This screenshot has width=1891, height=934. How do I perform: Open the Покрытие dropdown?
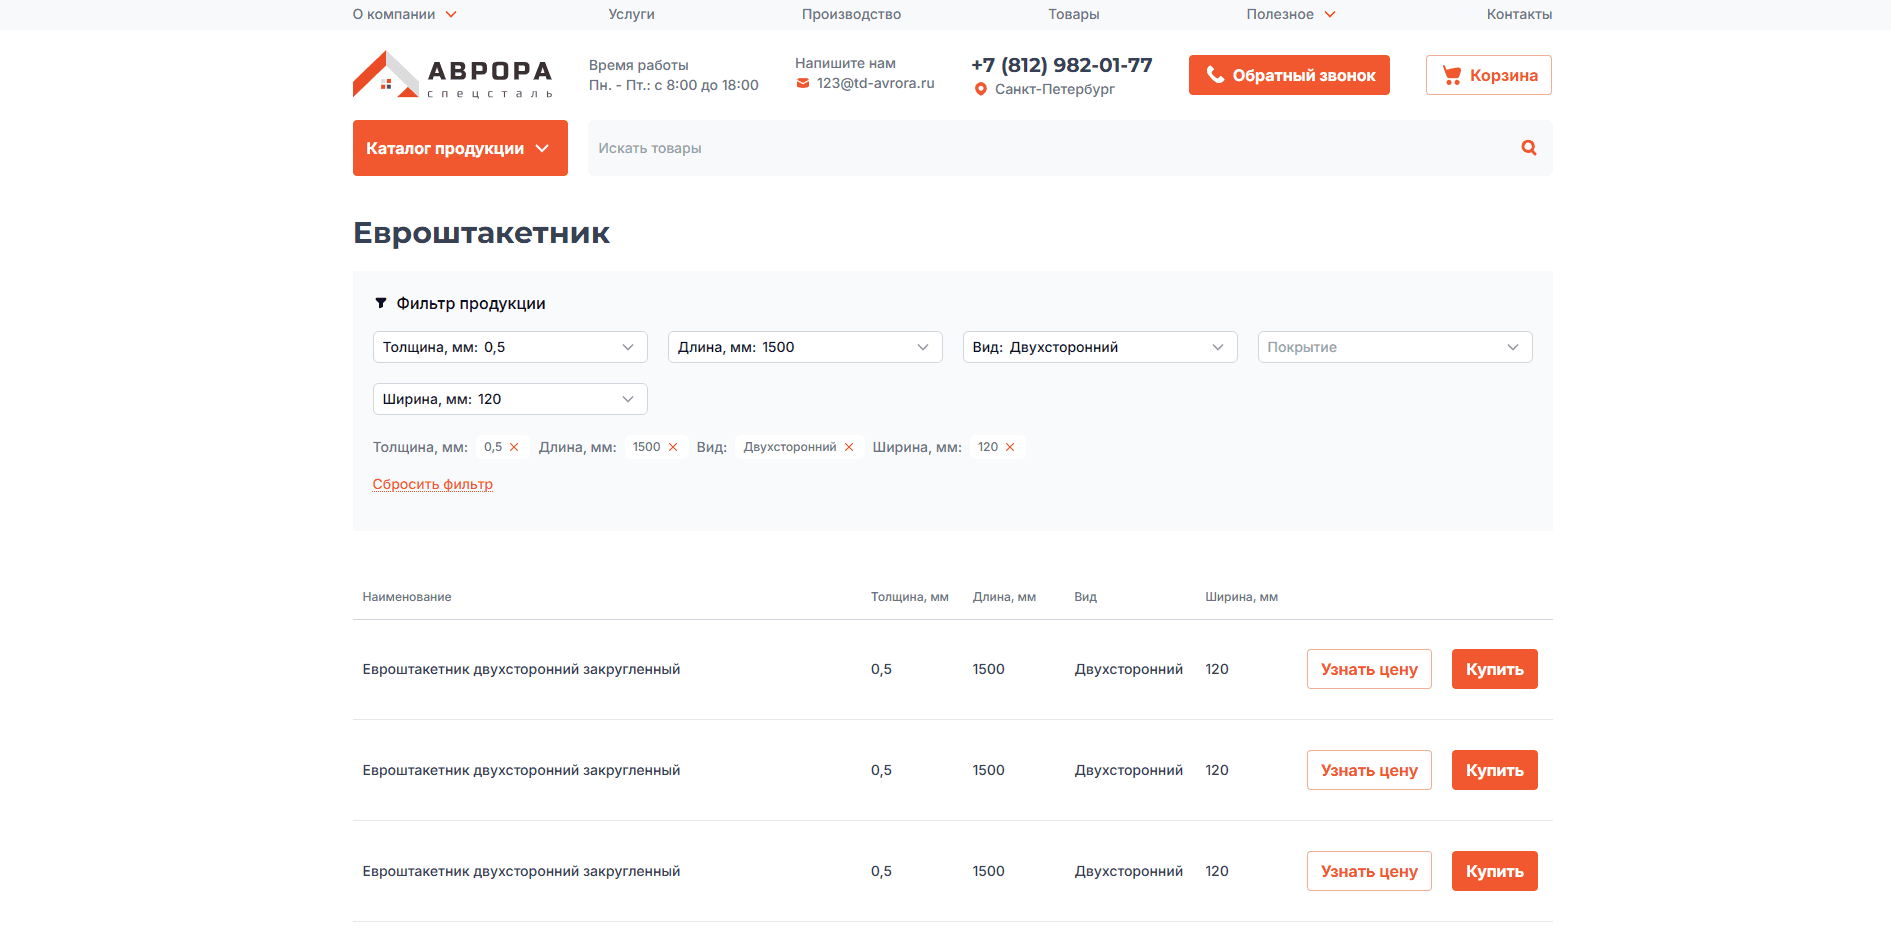click(x=1394, y=347)
